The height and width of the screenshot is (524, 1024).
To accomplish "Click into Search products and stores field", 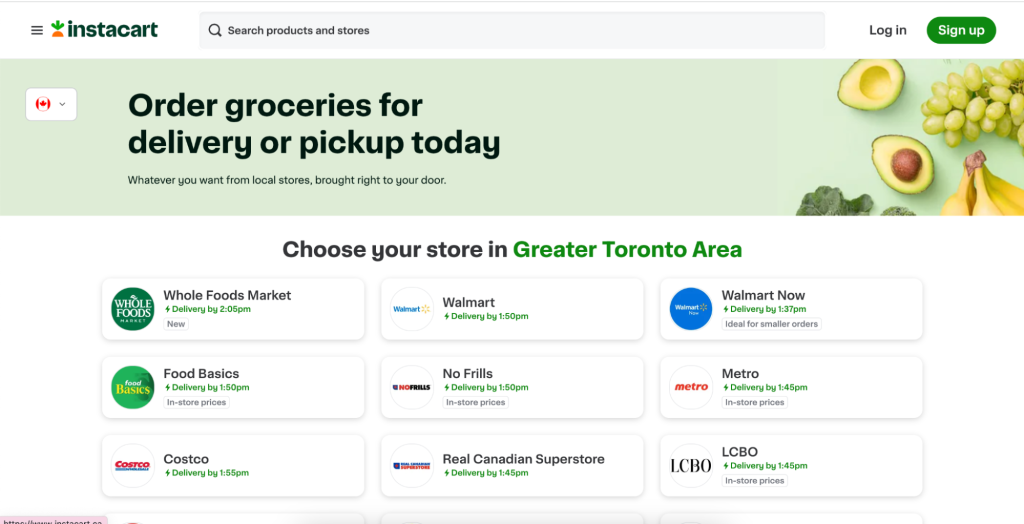I will point(512,30).
